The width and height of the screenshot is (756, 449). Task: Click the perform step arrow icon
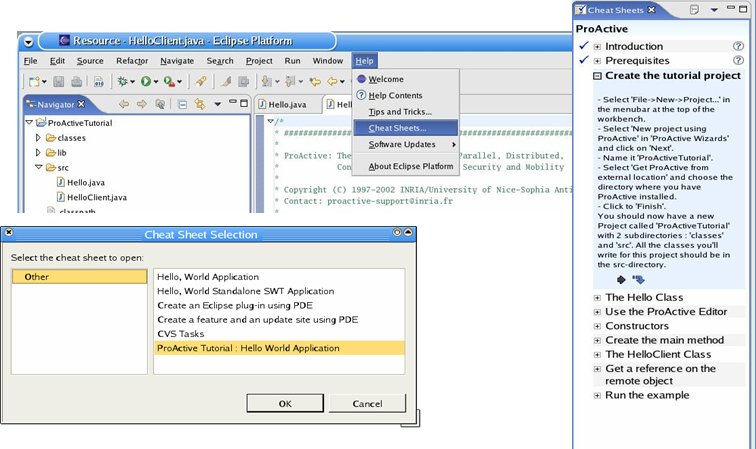point(621,280)
